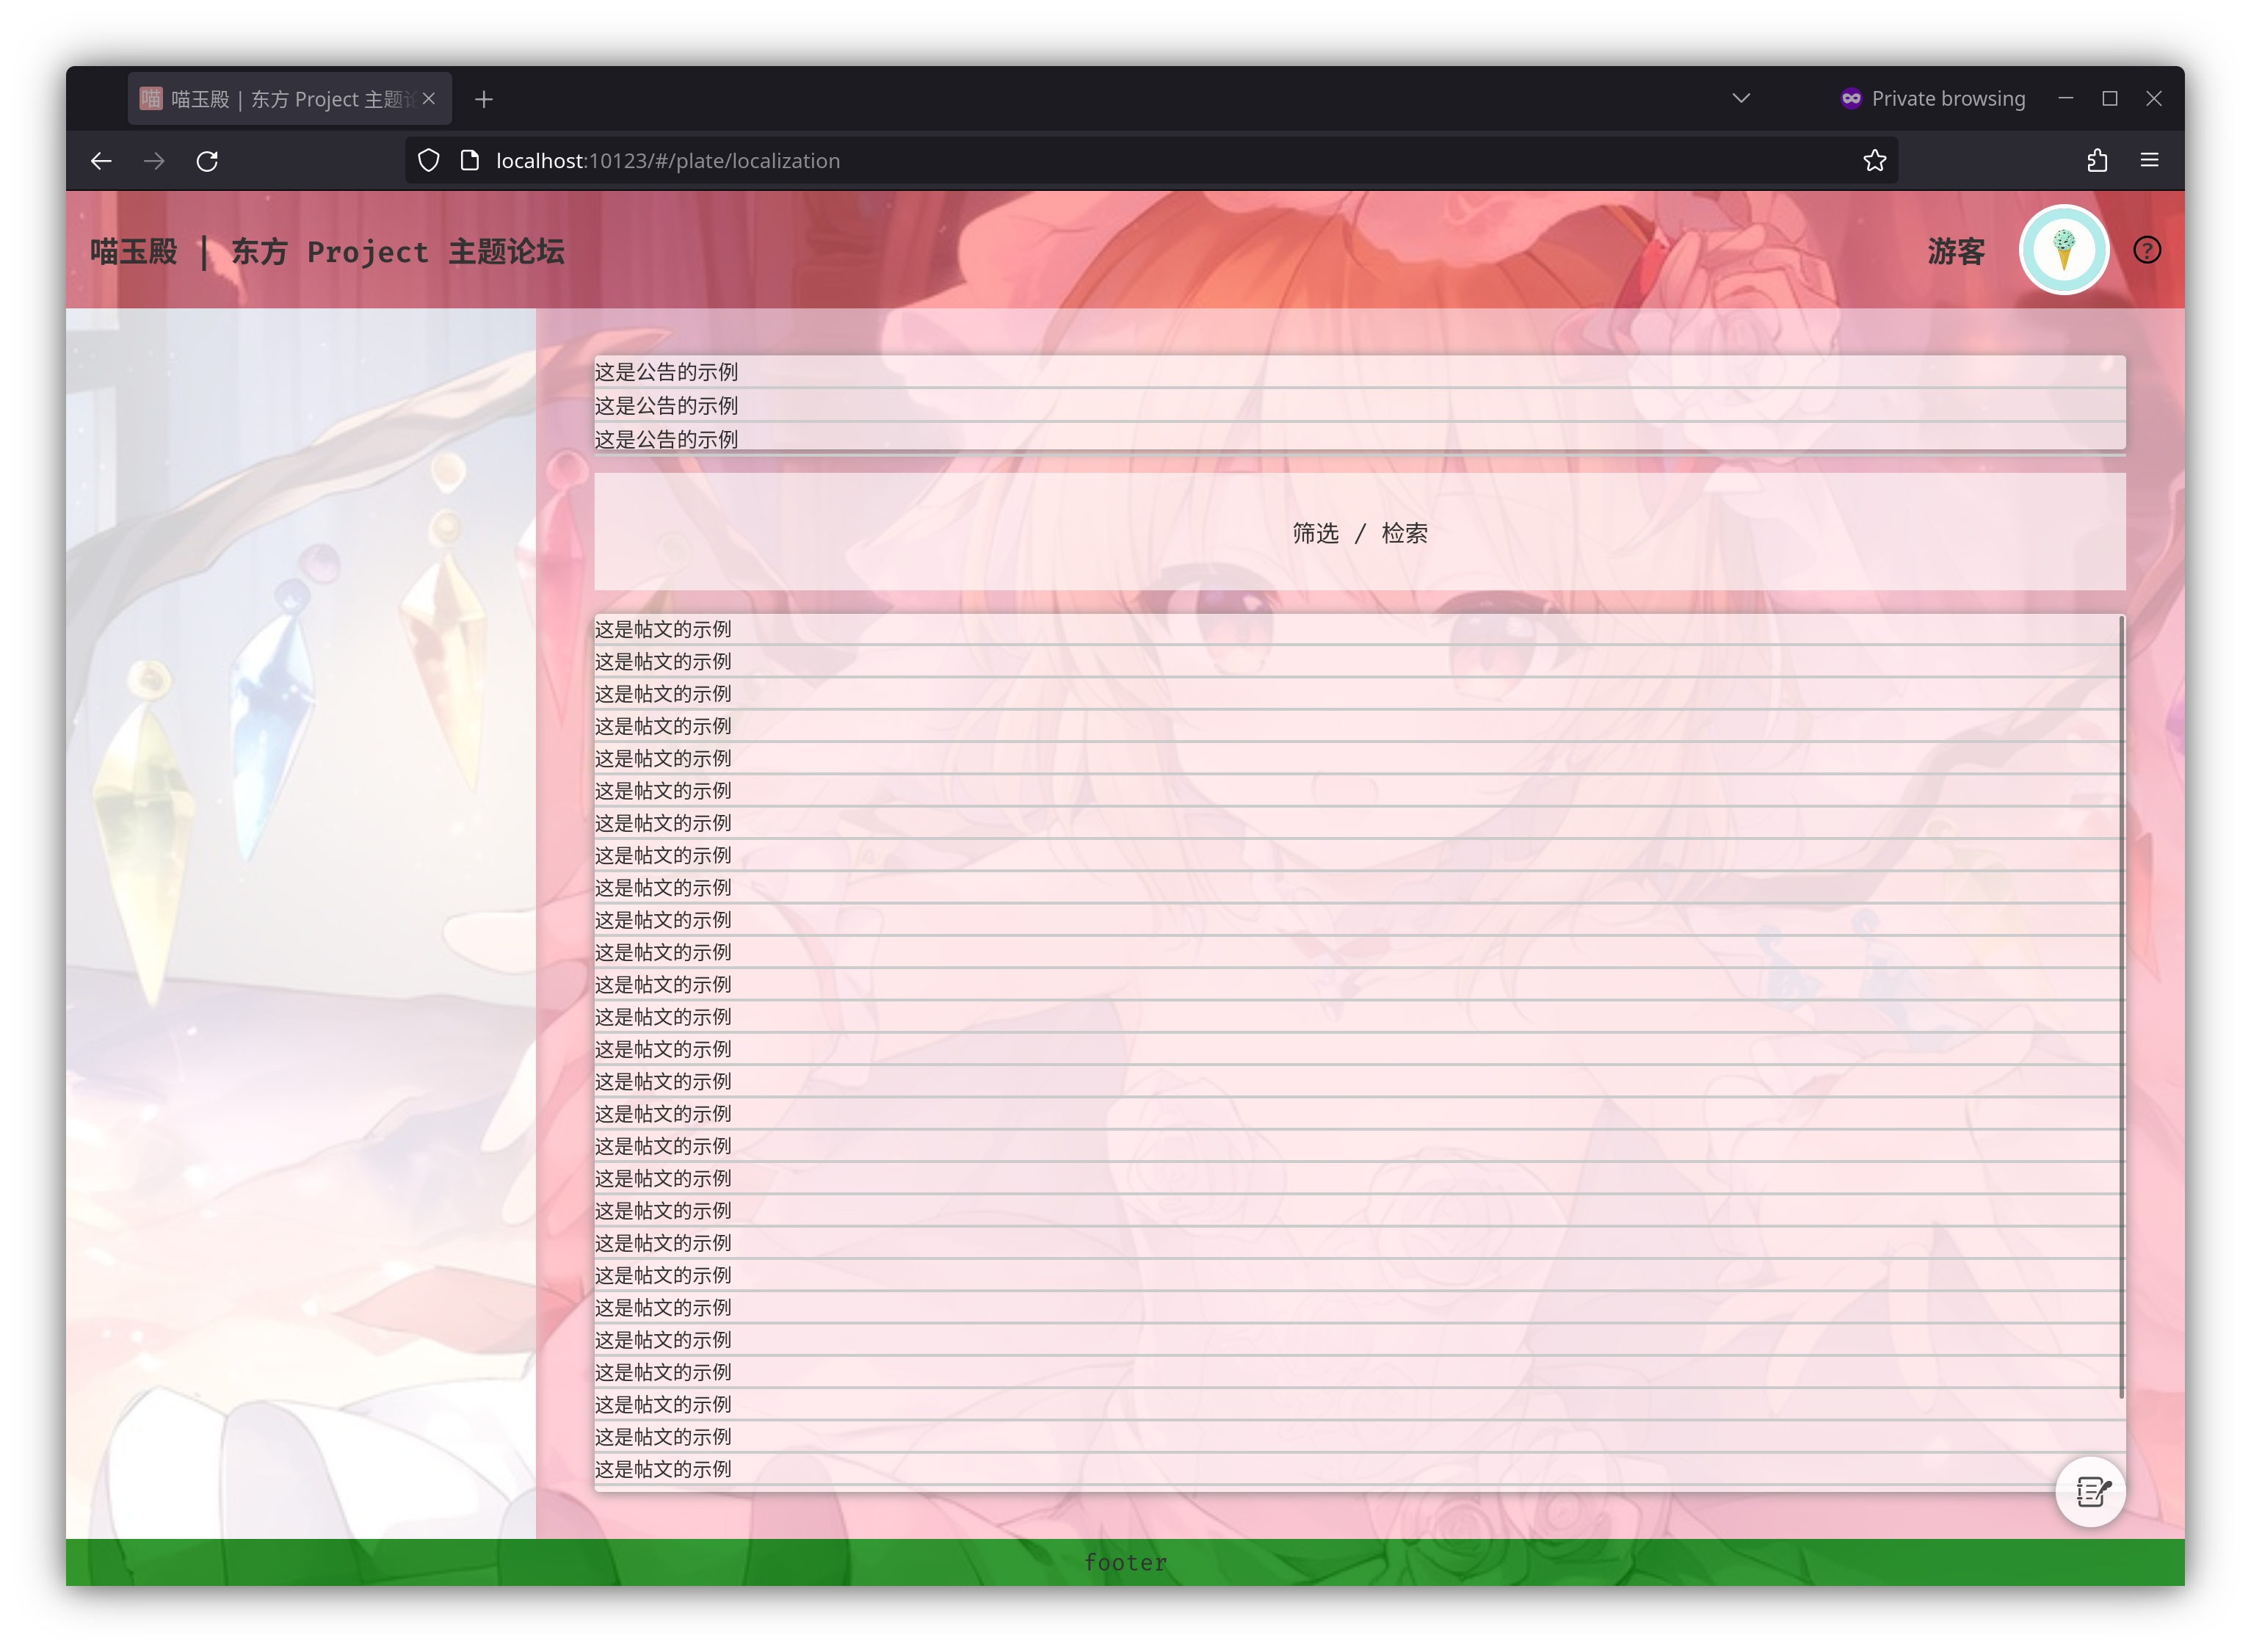2251x1652 pixels.
Task: Open the browser extensions panel
Action: (x=2097, y=161)
